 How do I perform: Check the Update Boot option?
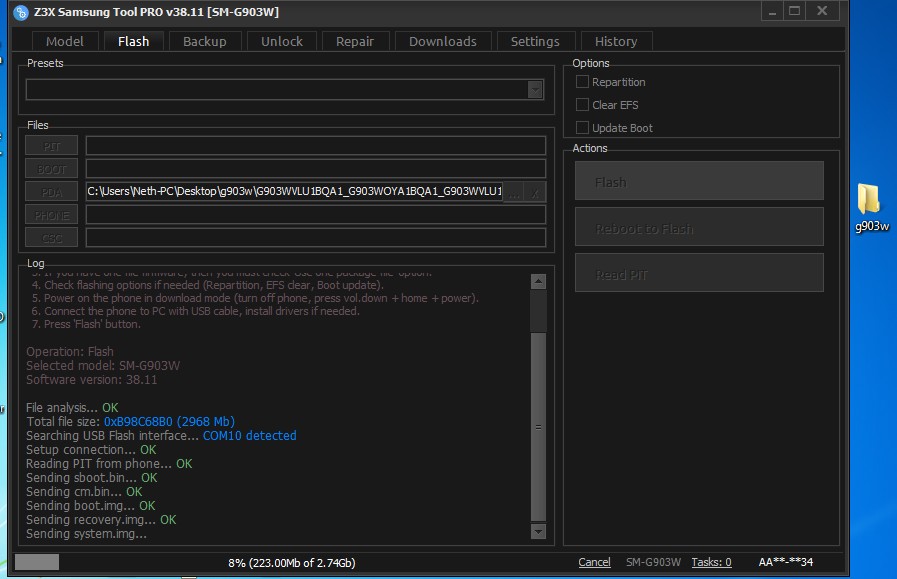[582, 128]
